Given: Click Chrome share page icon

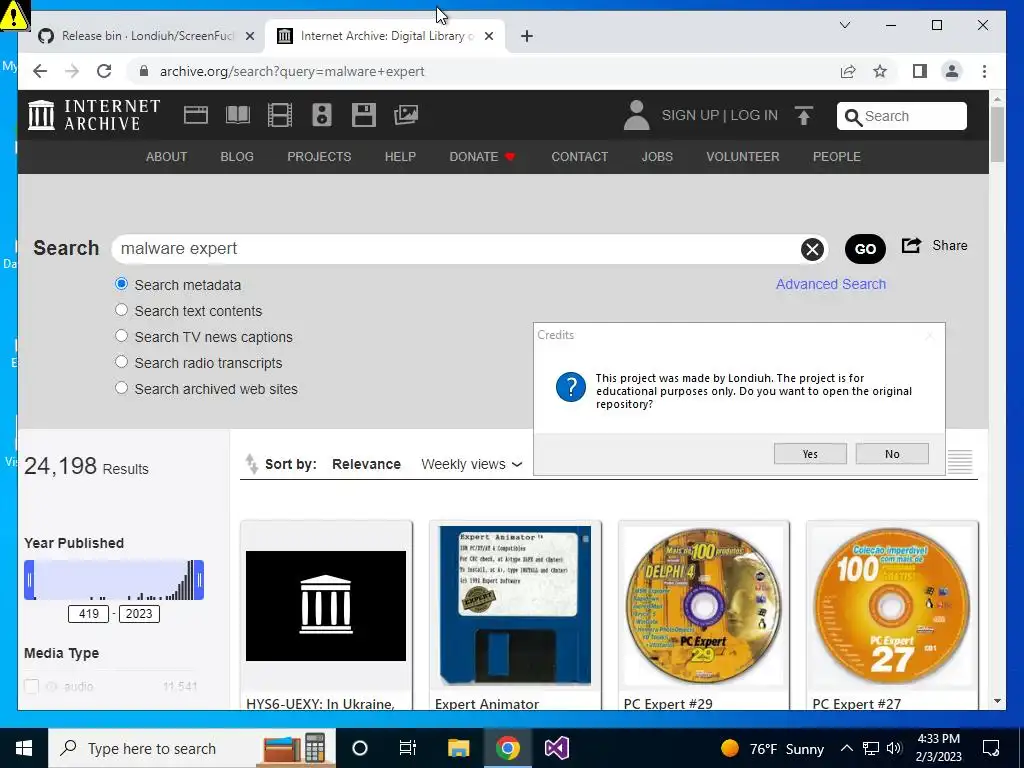Looking at the screenshot, I should [x=848, y=71].
